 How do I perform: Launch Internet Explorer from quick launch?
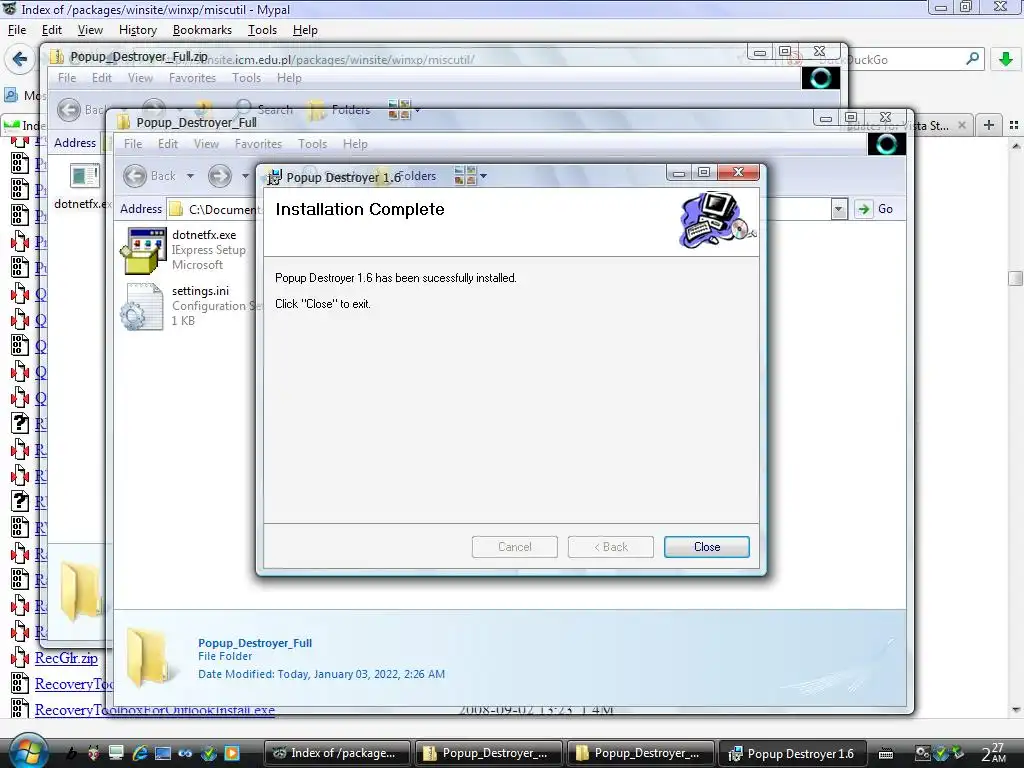[140, 753]
